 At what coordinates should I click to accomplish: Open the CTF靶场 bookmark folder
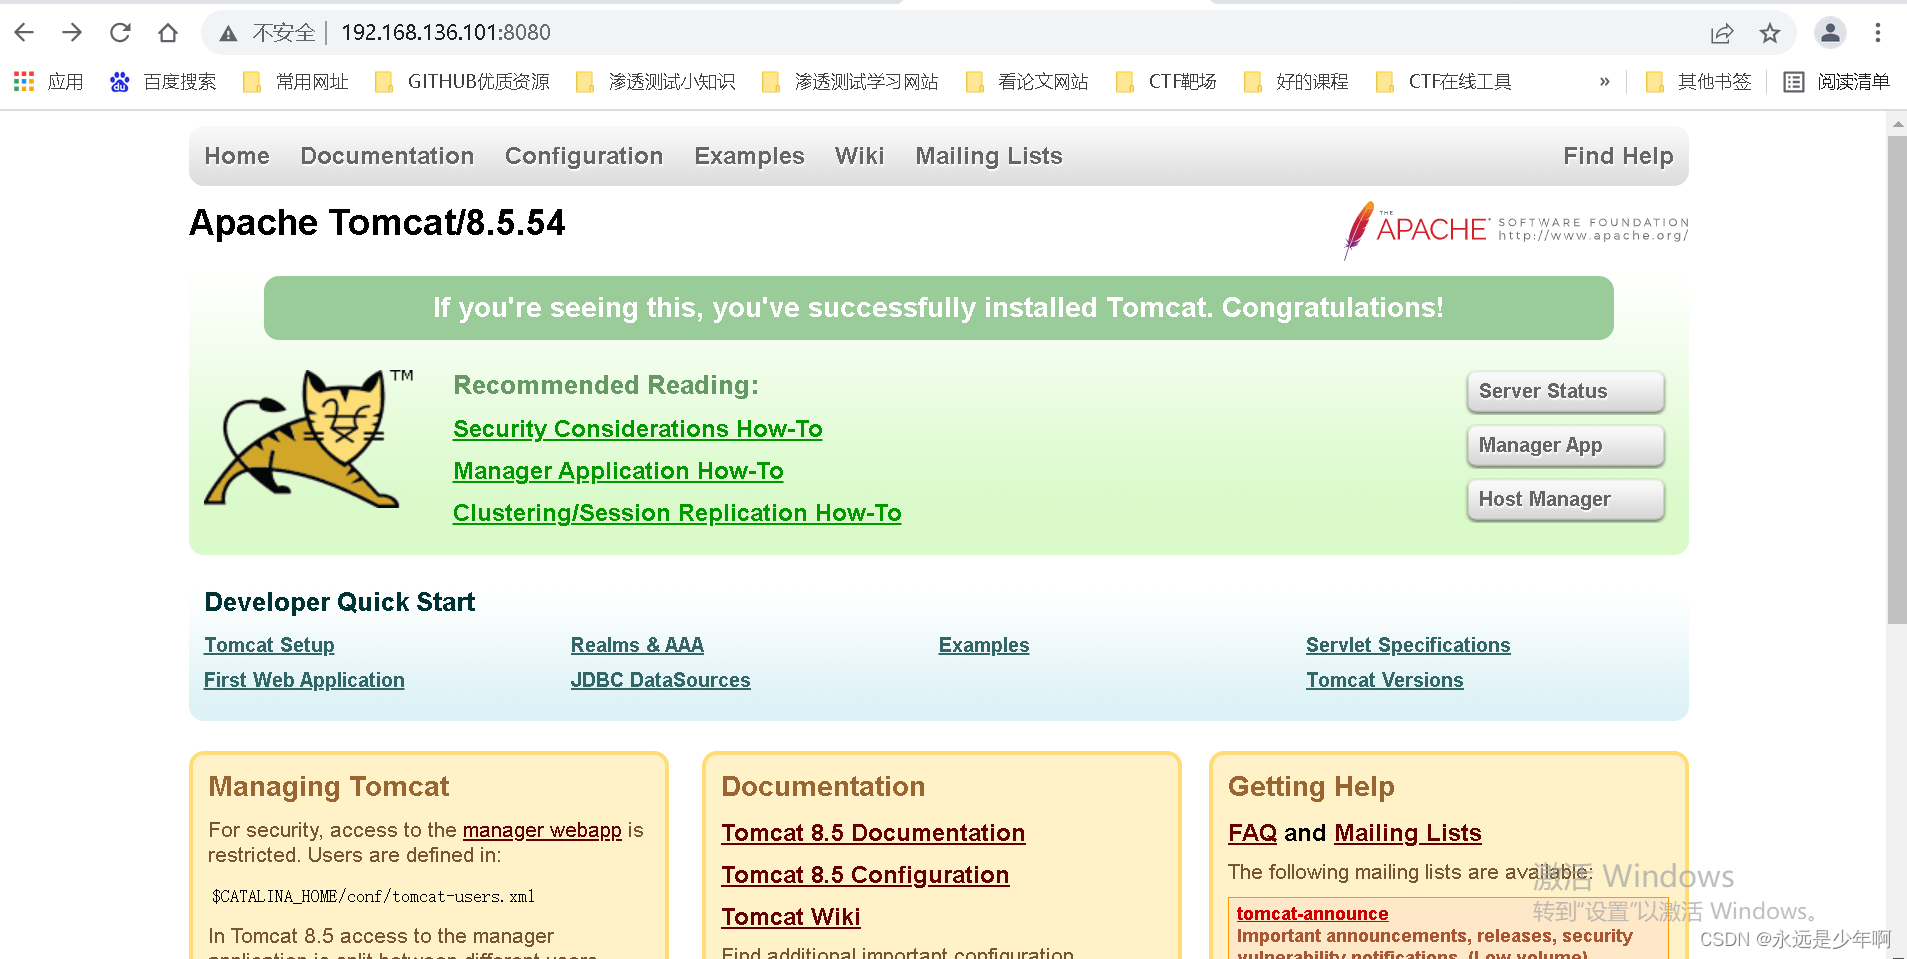[x=1166, y=82]
